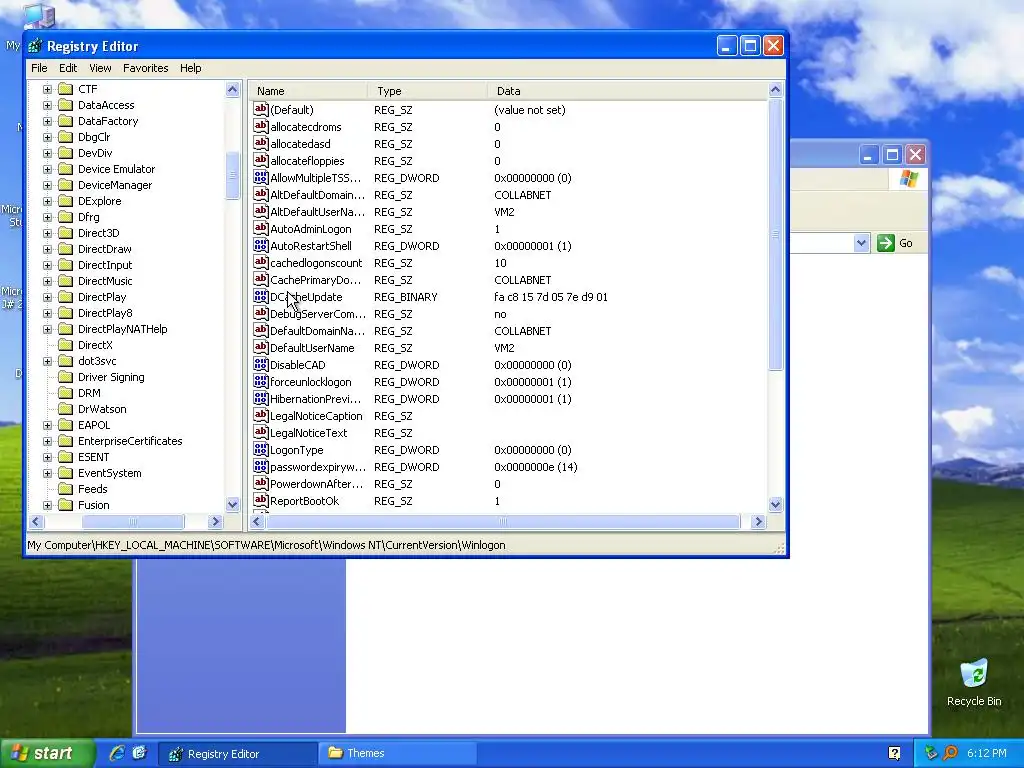Open the address dropdown in Themes window
Screen dimensions: 1024x768
[x=861, y=243]
